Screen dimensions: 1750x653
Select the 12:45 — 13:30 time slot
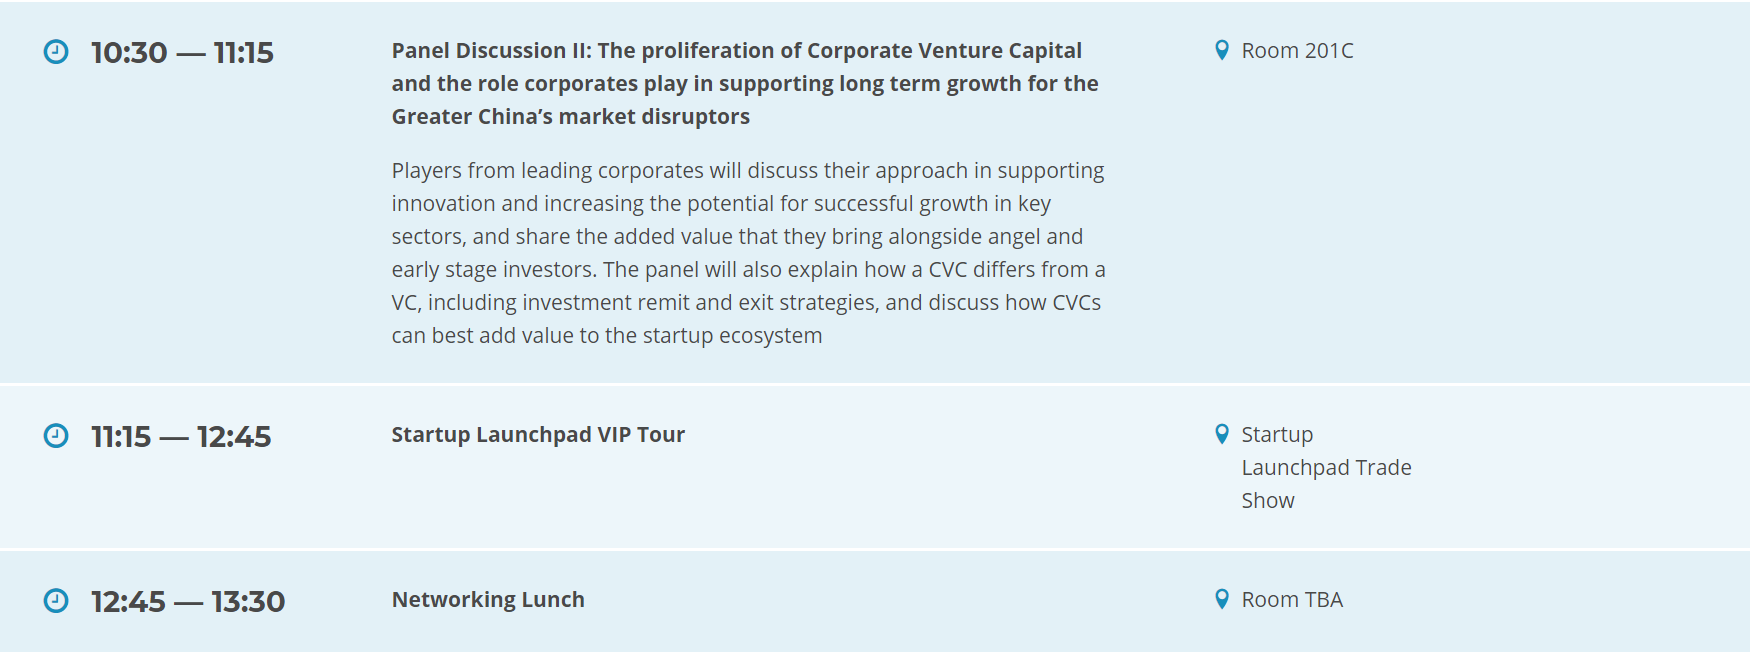pos(188,601)
